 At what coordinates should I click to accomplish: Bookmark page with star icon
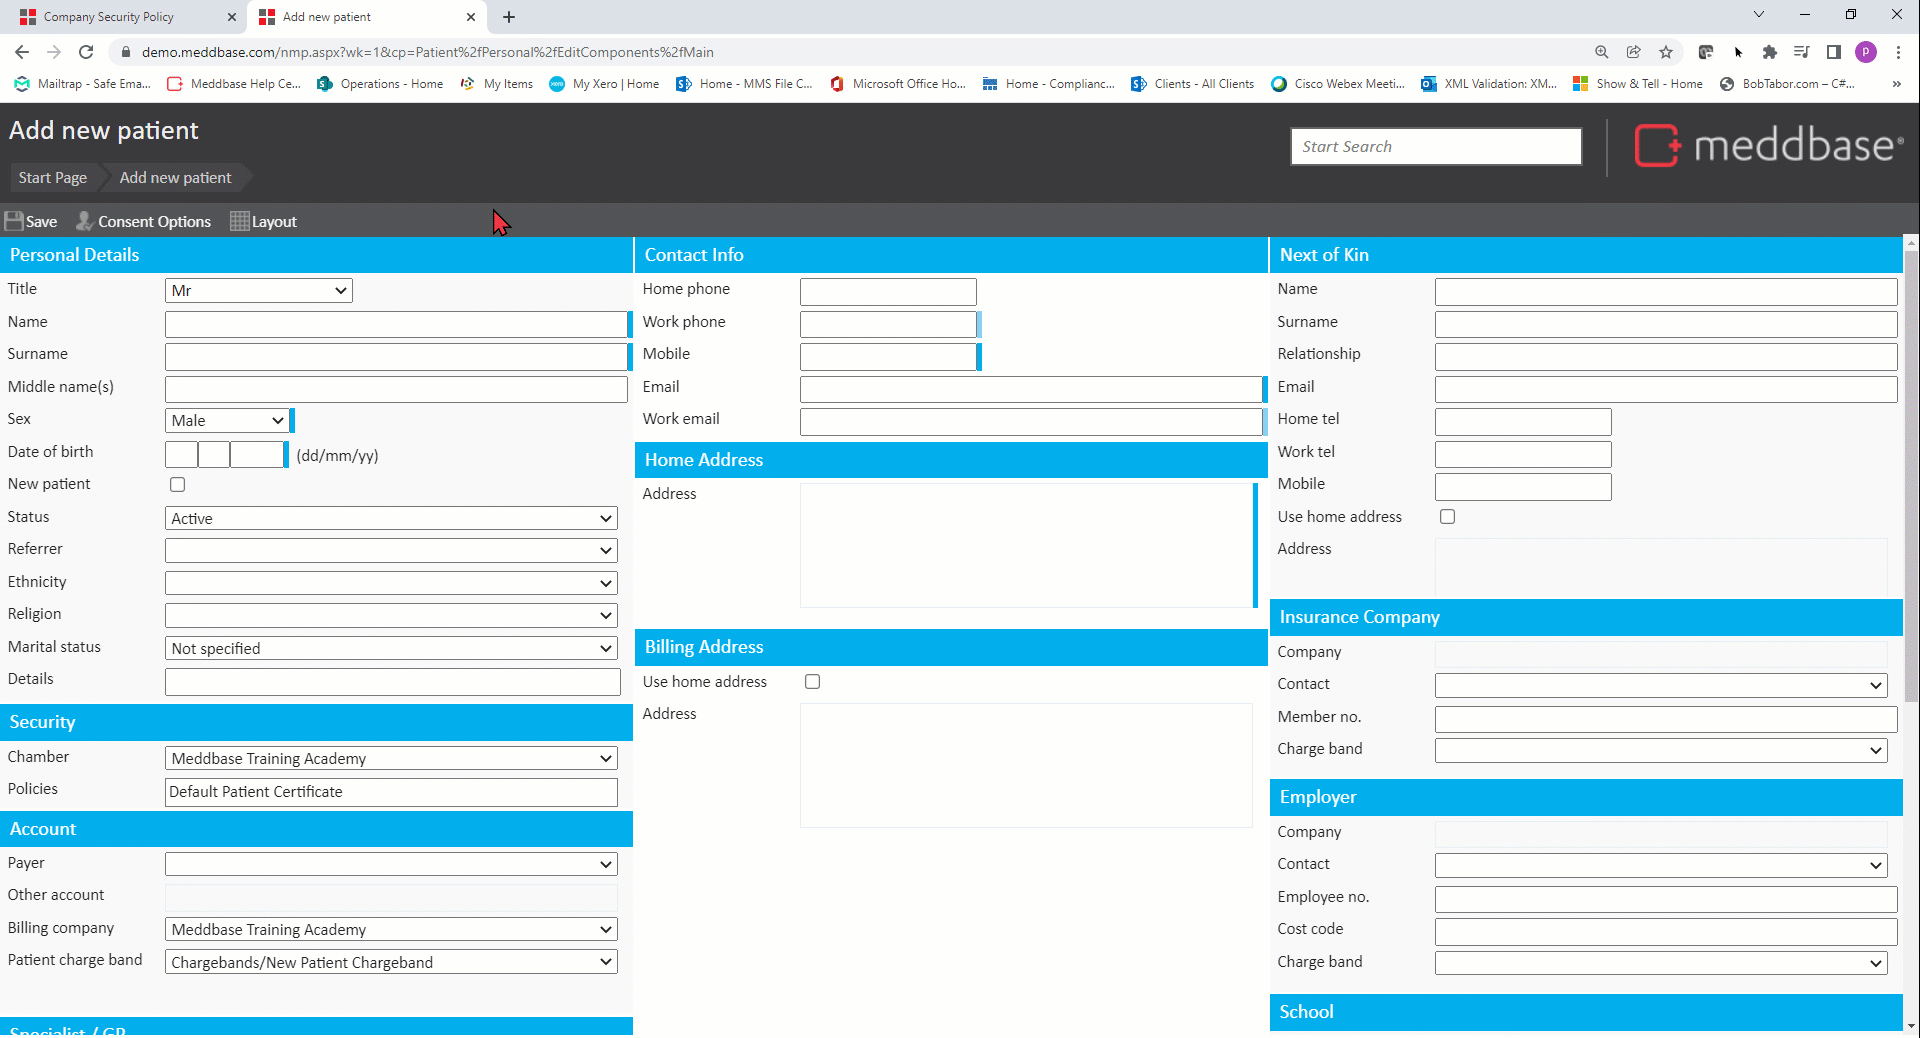(1665, 52)
